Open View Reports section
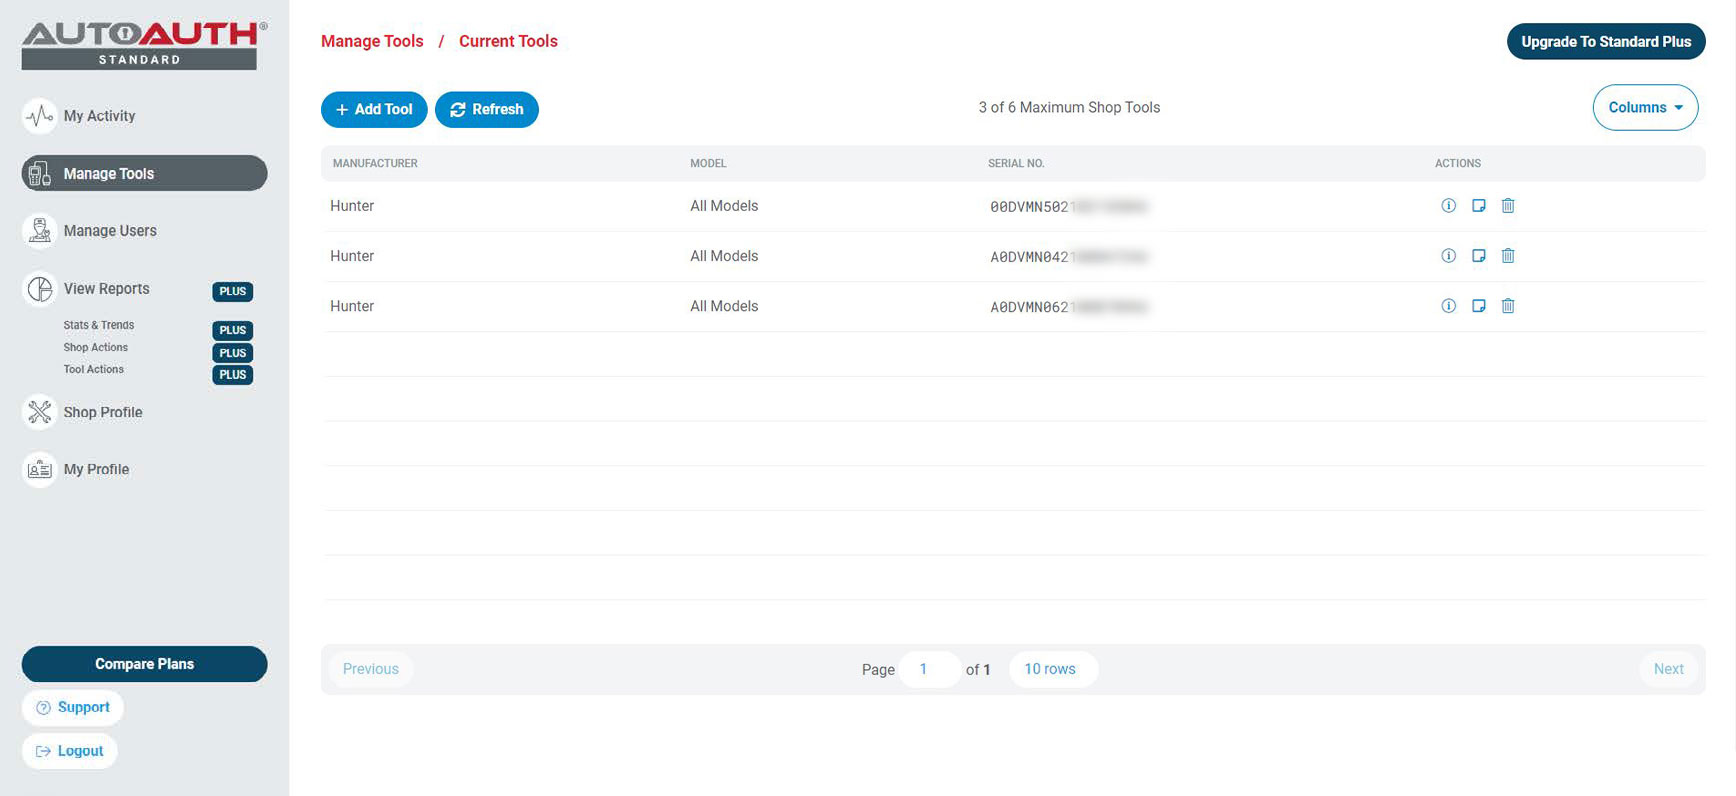Image resolution: width=1736 pixels, height=796 pixels. (106, 289)
